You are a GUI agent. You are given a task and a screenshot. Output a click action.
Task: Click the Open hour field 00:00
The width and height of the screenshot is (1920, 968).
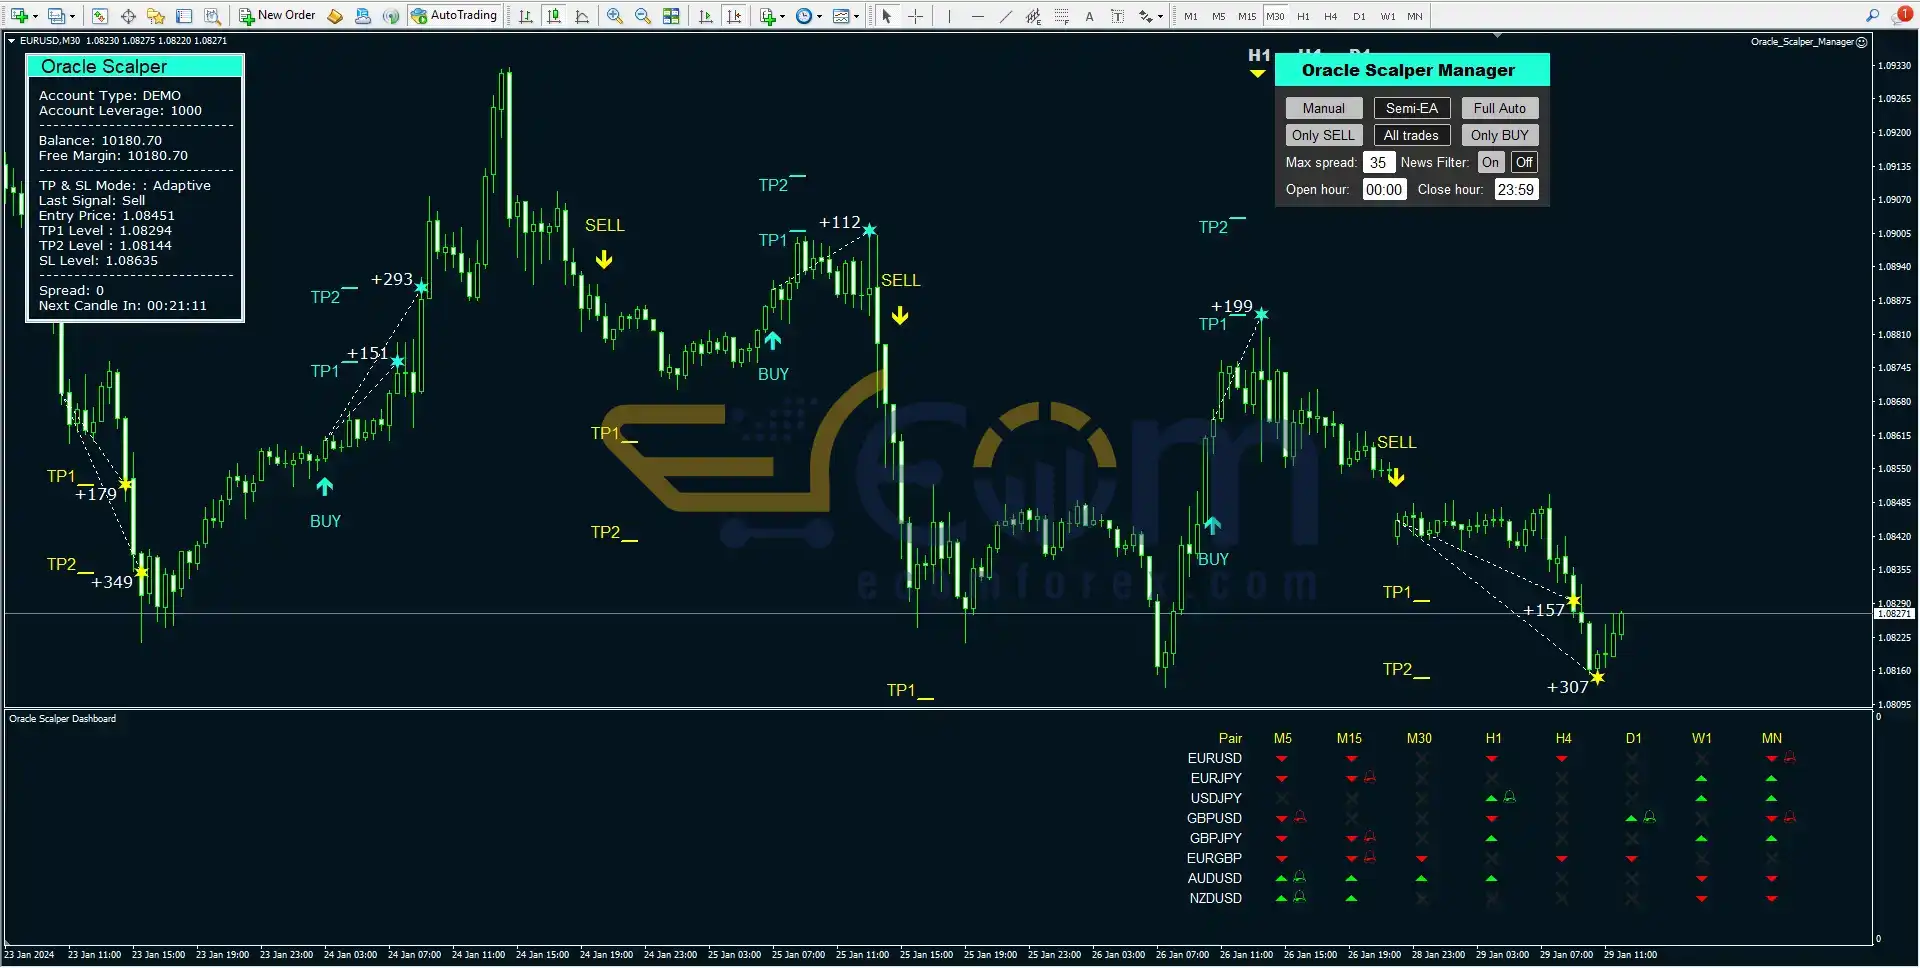click(1384, 189)
